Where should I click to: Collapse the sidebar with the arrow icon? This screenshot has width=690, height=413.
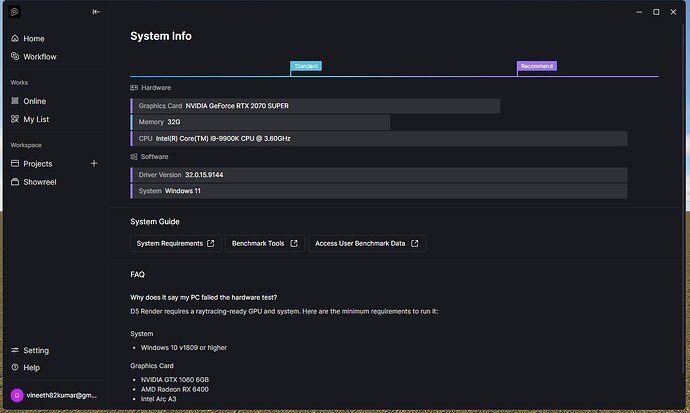pyautogui.click(x=96, y=12)
